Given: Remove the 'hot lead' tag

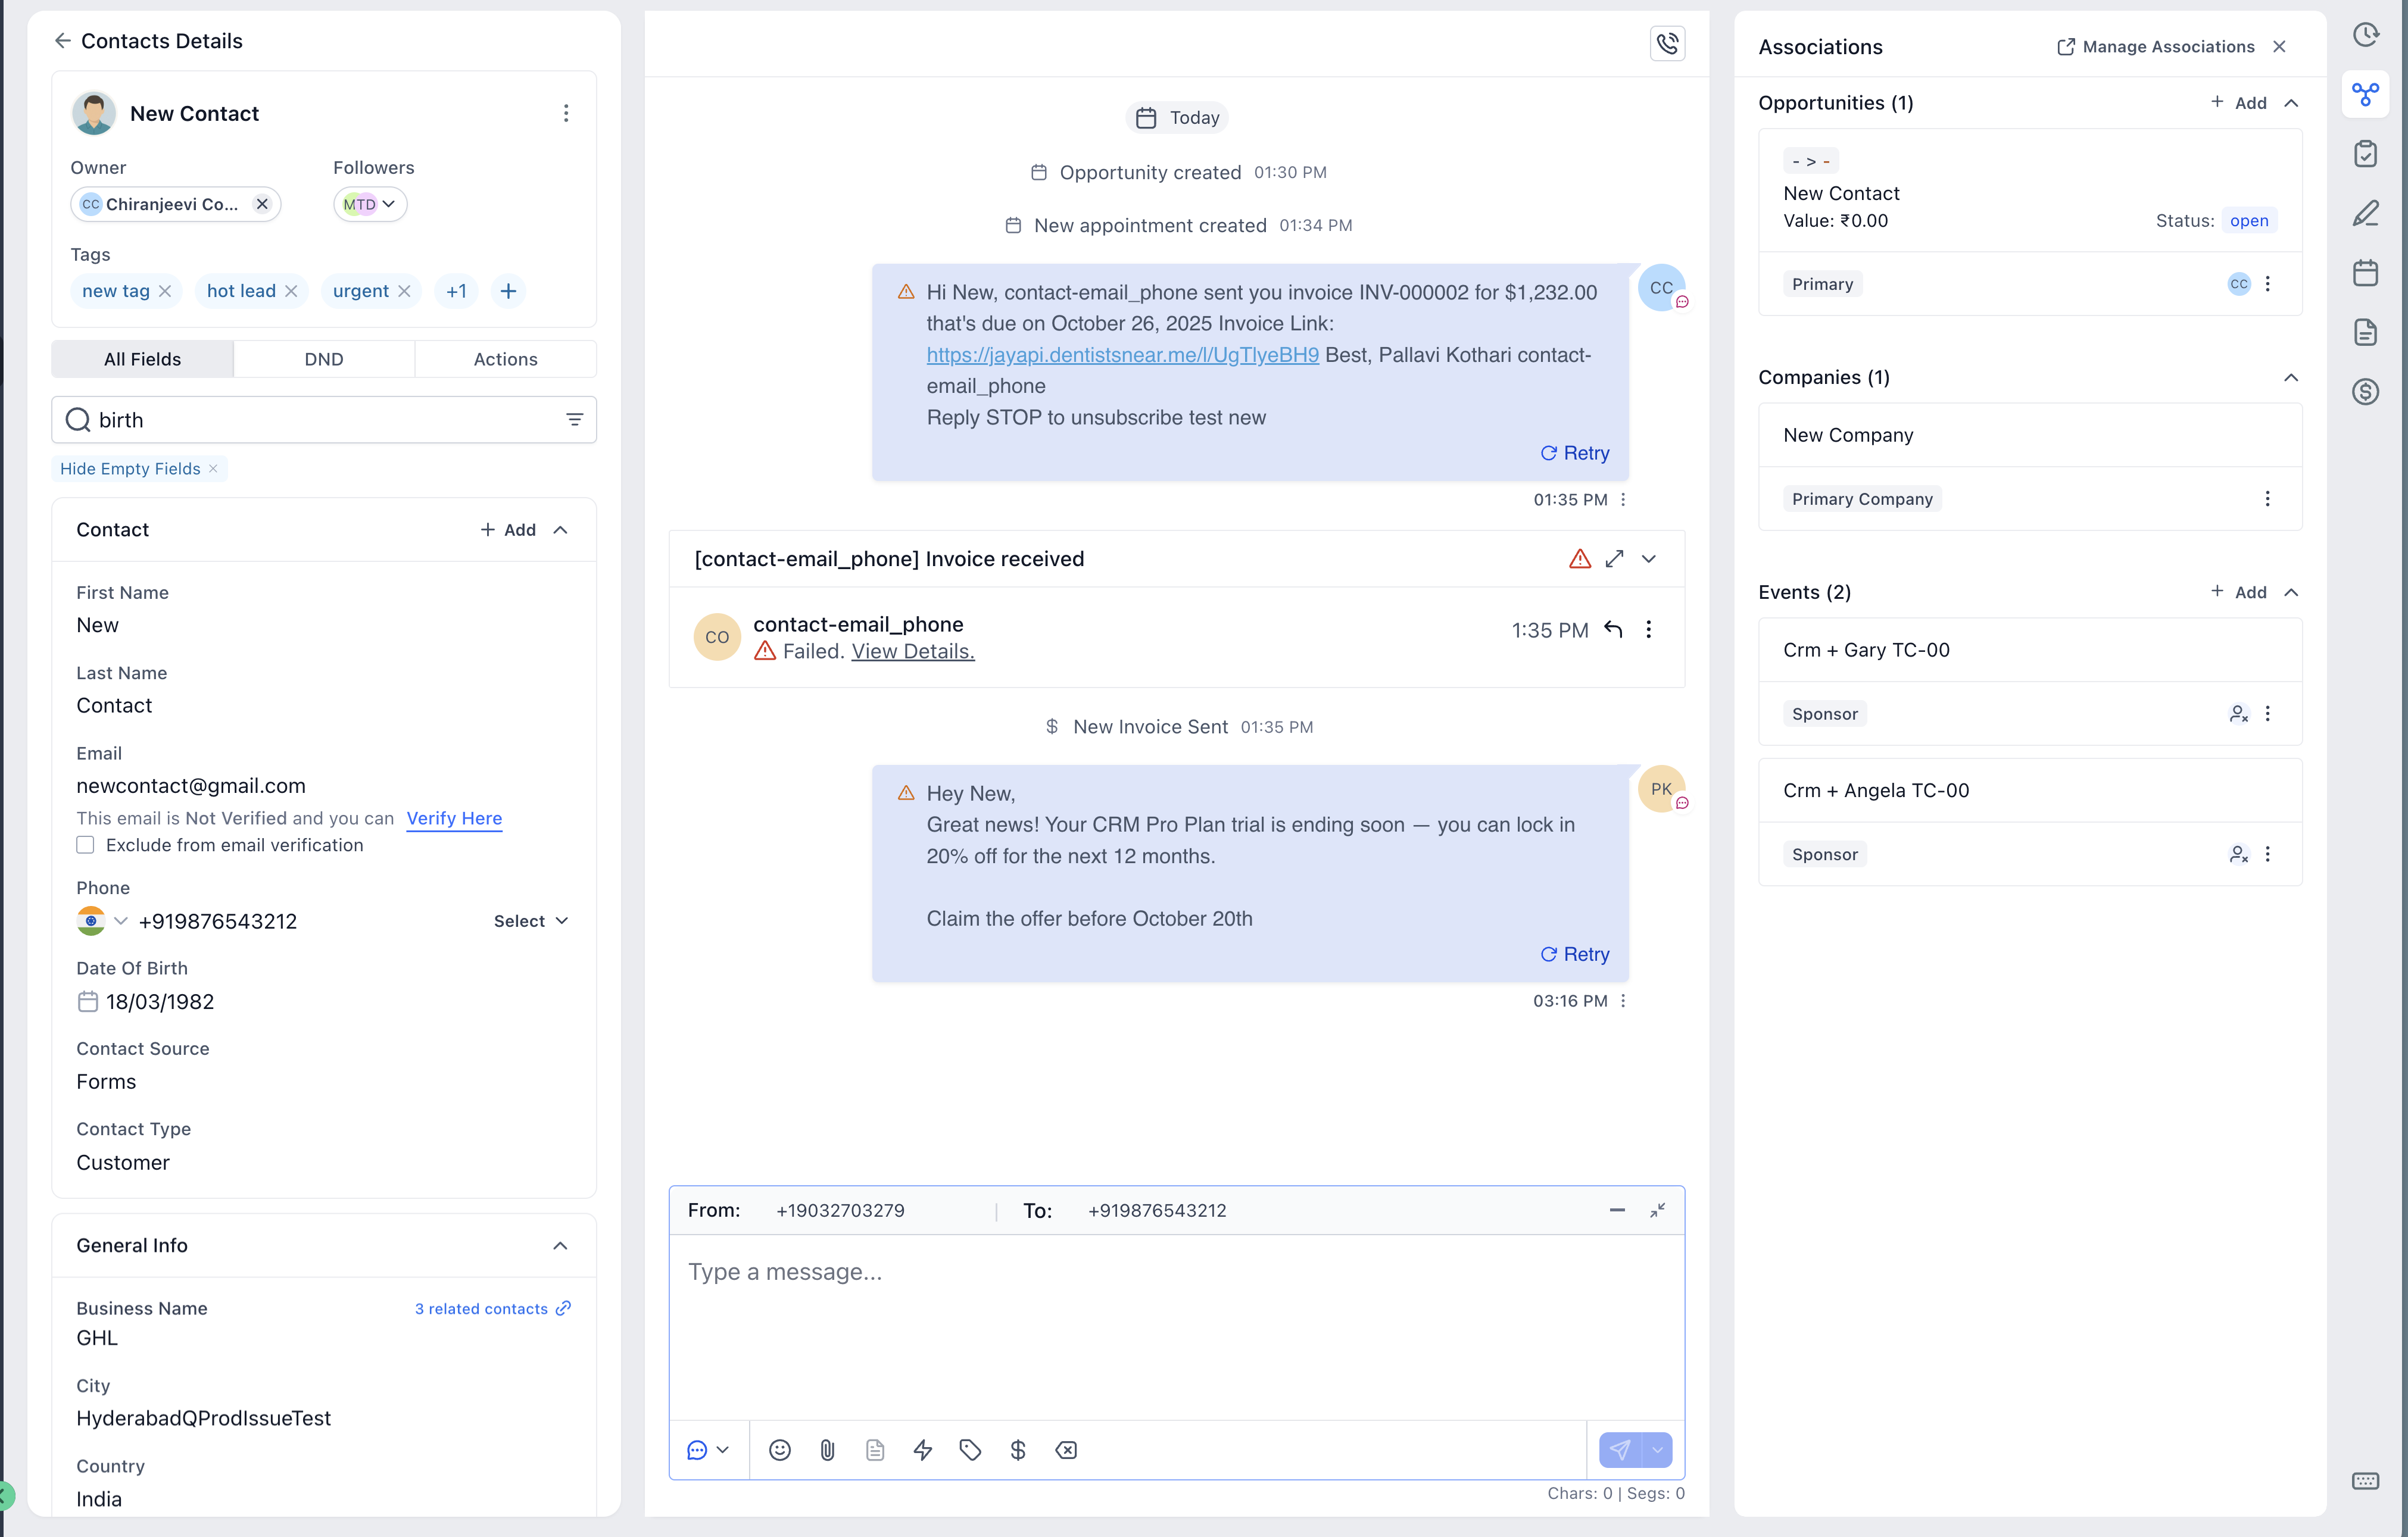Looking at the screenshot, I should click(x=291, y=291).
